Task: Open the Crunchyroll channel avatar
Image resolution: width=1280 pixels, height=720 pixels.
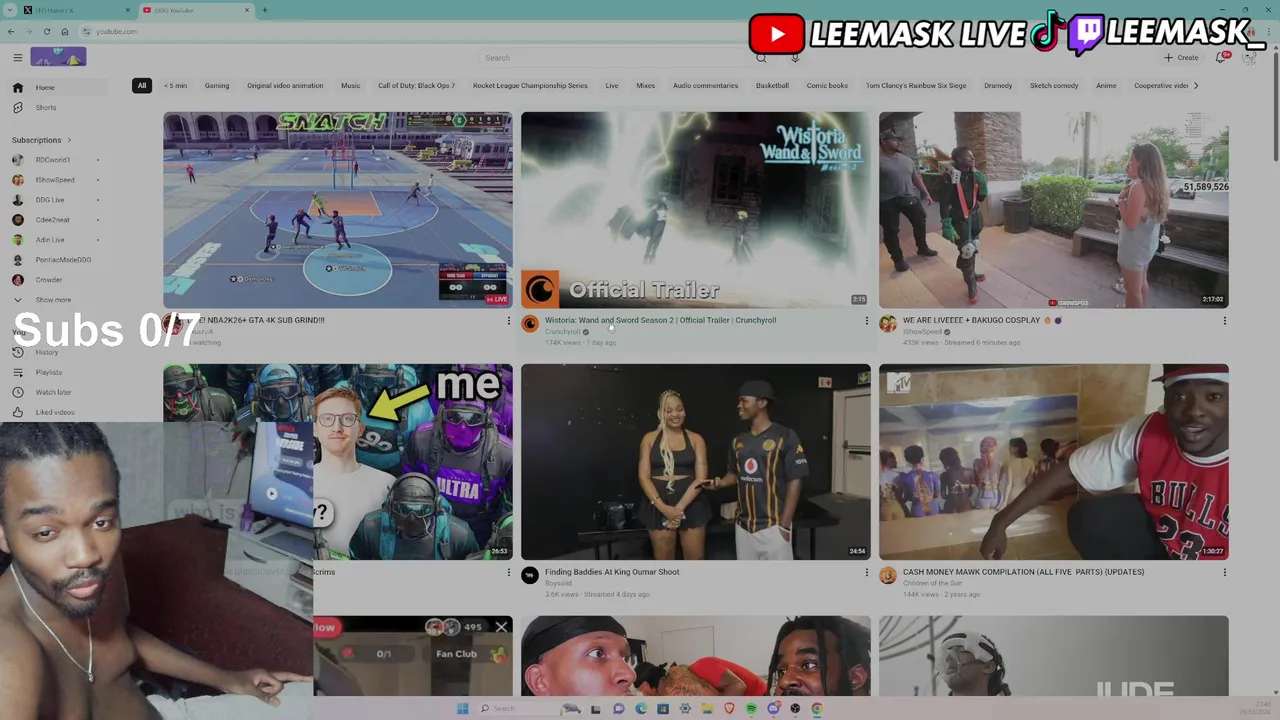Action: [x=530, y=324]
